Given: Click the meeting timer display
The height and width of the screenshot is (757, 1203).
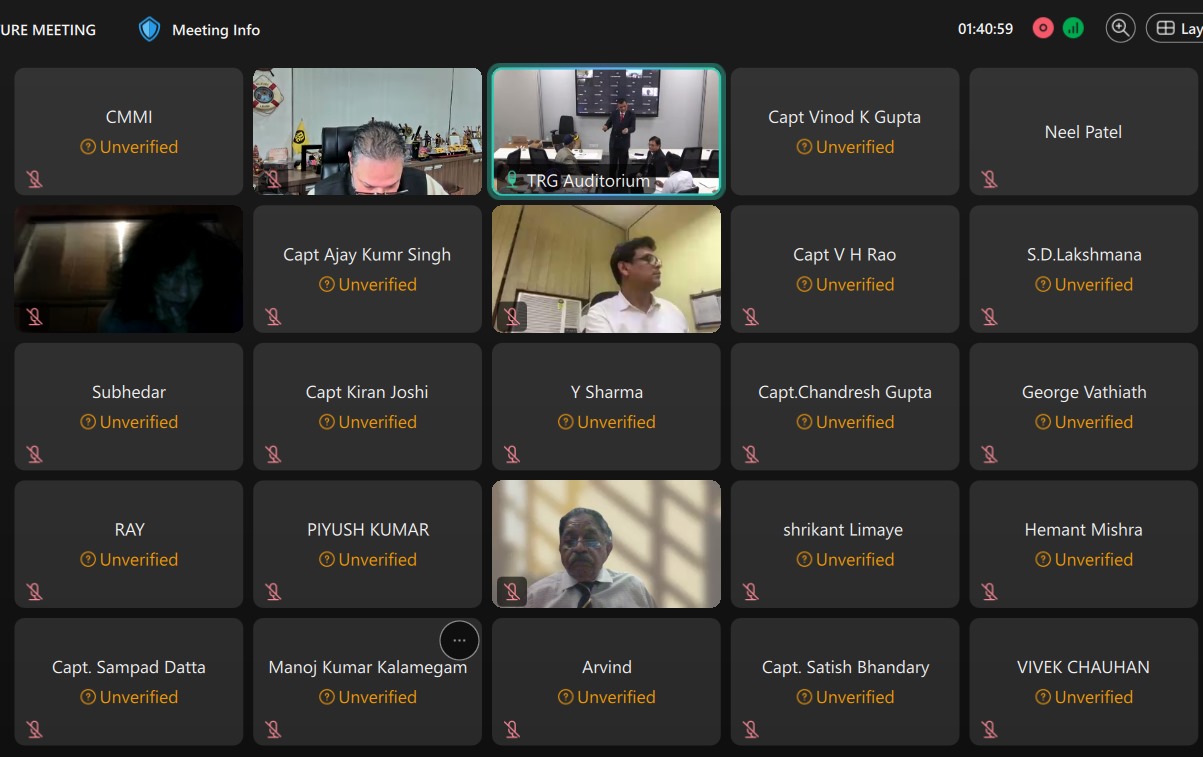Looking at the screenshot, I should [x=985, y=29].
